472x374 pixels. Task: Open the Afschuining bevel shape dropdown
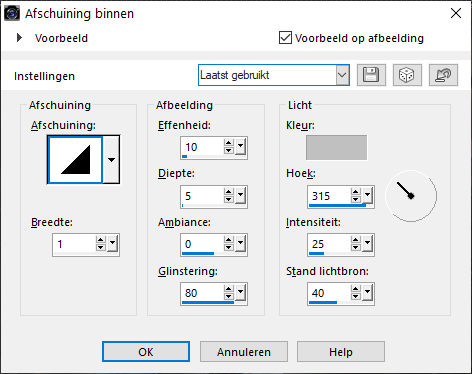point(111,159)
